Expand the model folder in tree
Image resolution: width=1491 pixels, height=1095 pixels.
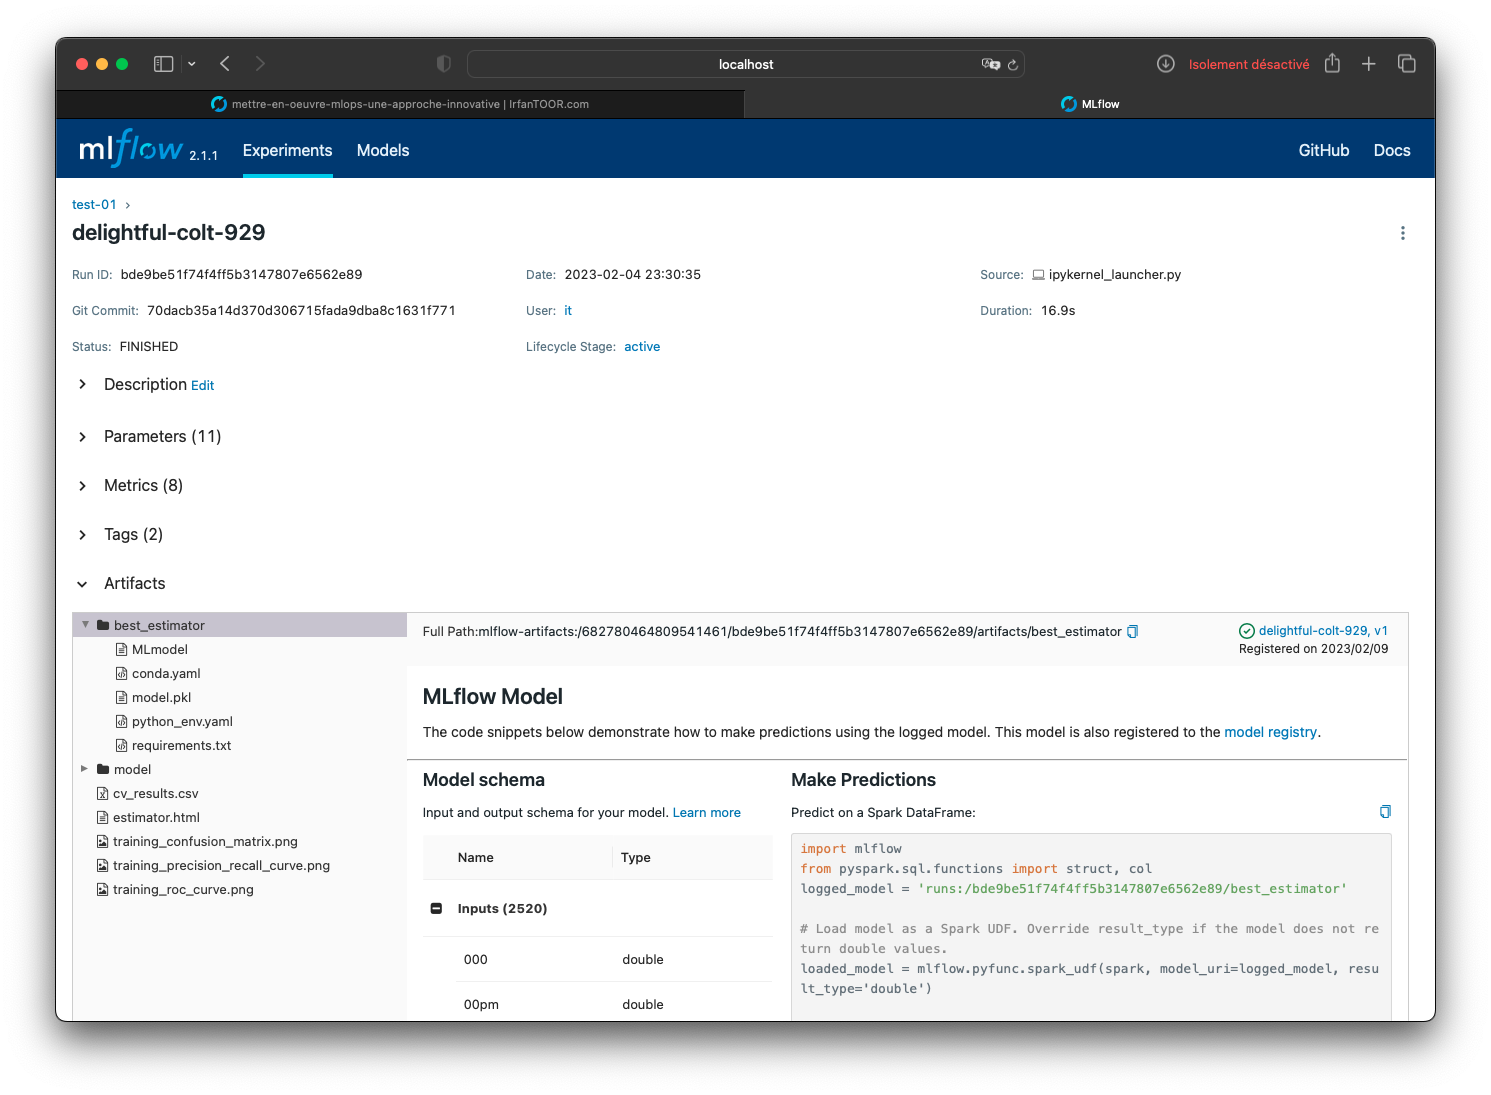point(85,769)
